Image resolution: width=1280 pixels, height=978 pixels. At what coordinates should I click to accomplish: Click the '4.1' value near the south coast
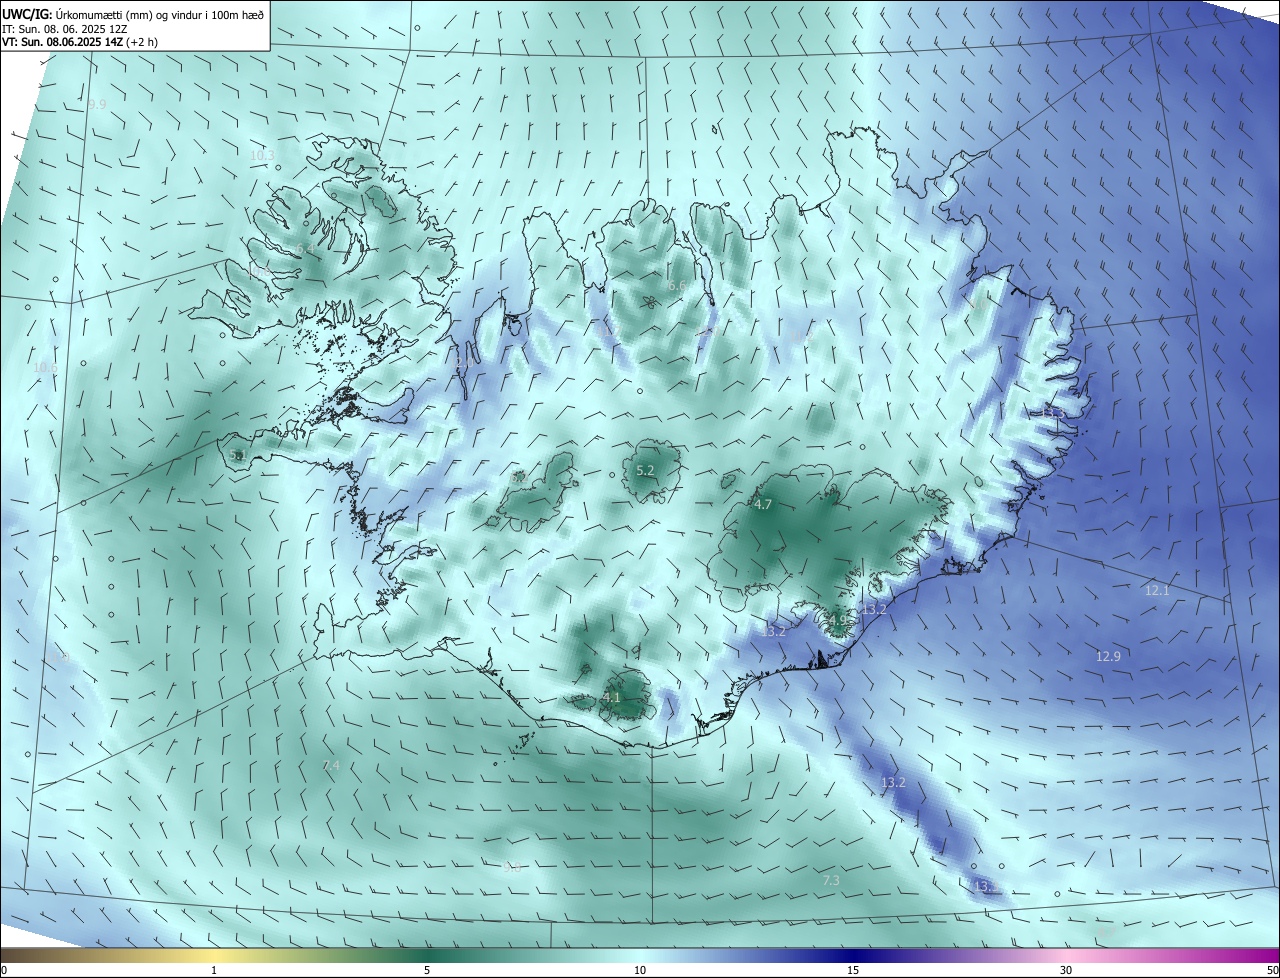(612, 697)
